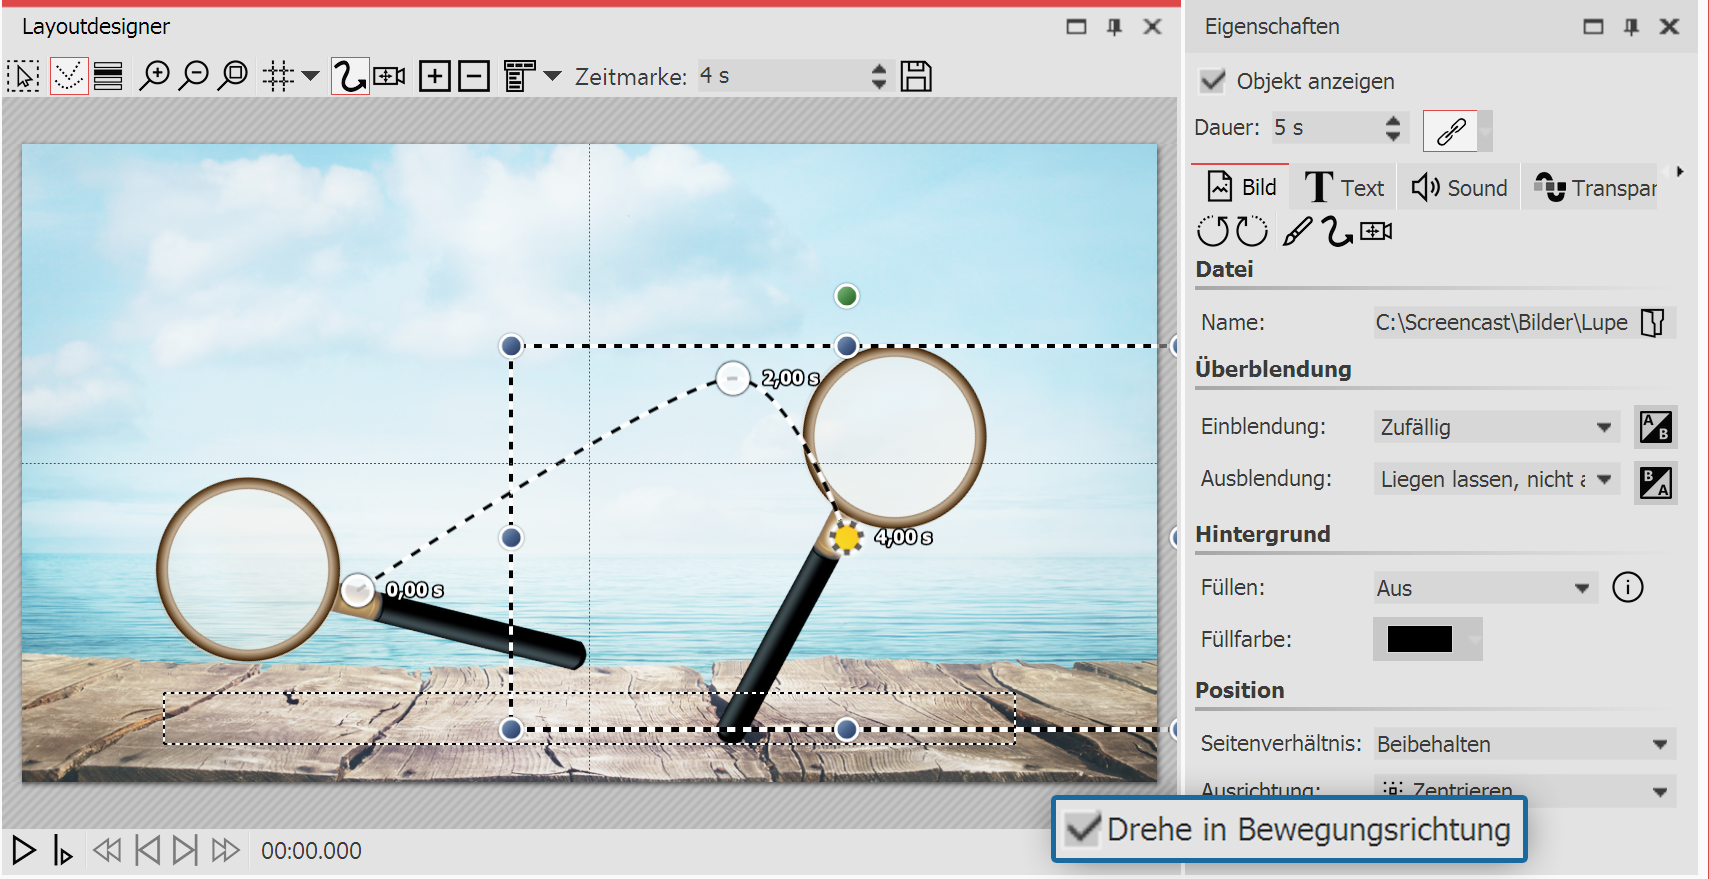This screenshot has width=1709, height=879.
Task: Open the Sound tab
Action: (x=1459, y=188)
